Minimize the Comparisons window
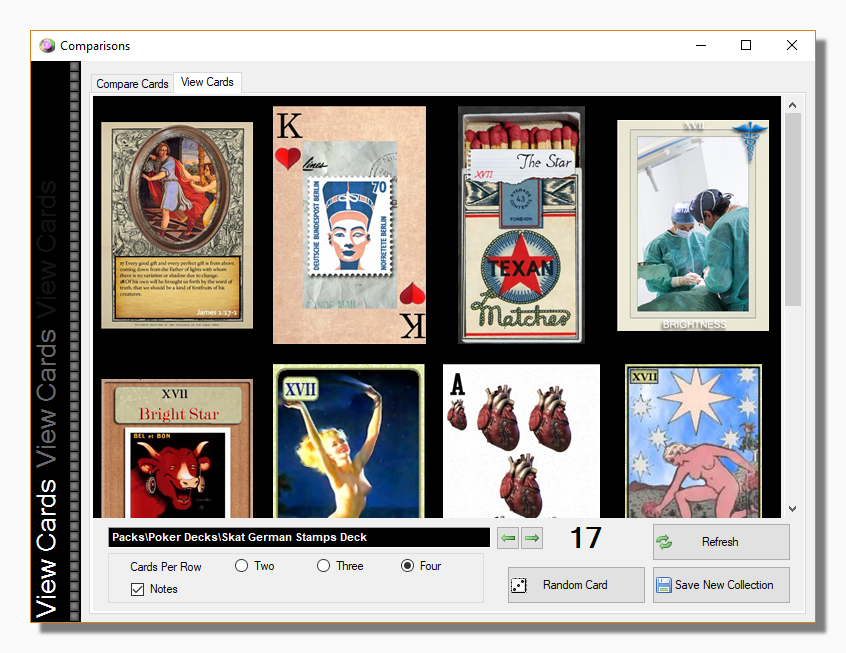846x653 pixels. (x=701, y=45)
